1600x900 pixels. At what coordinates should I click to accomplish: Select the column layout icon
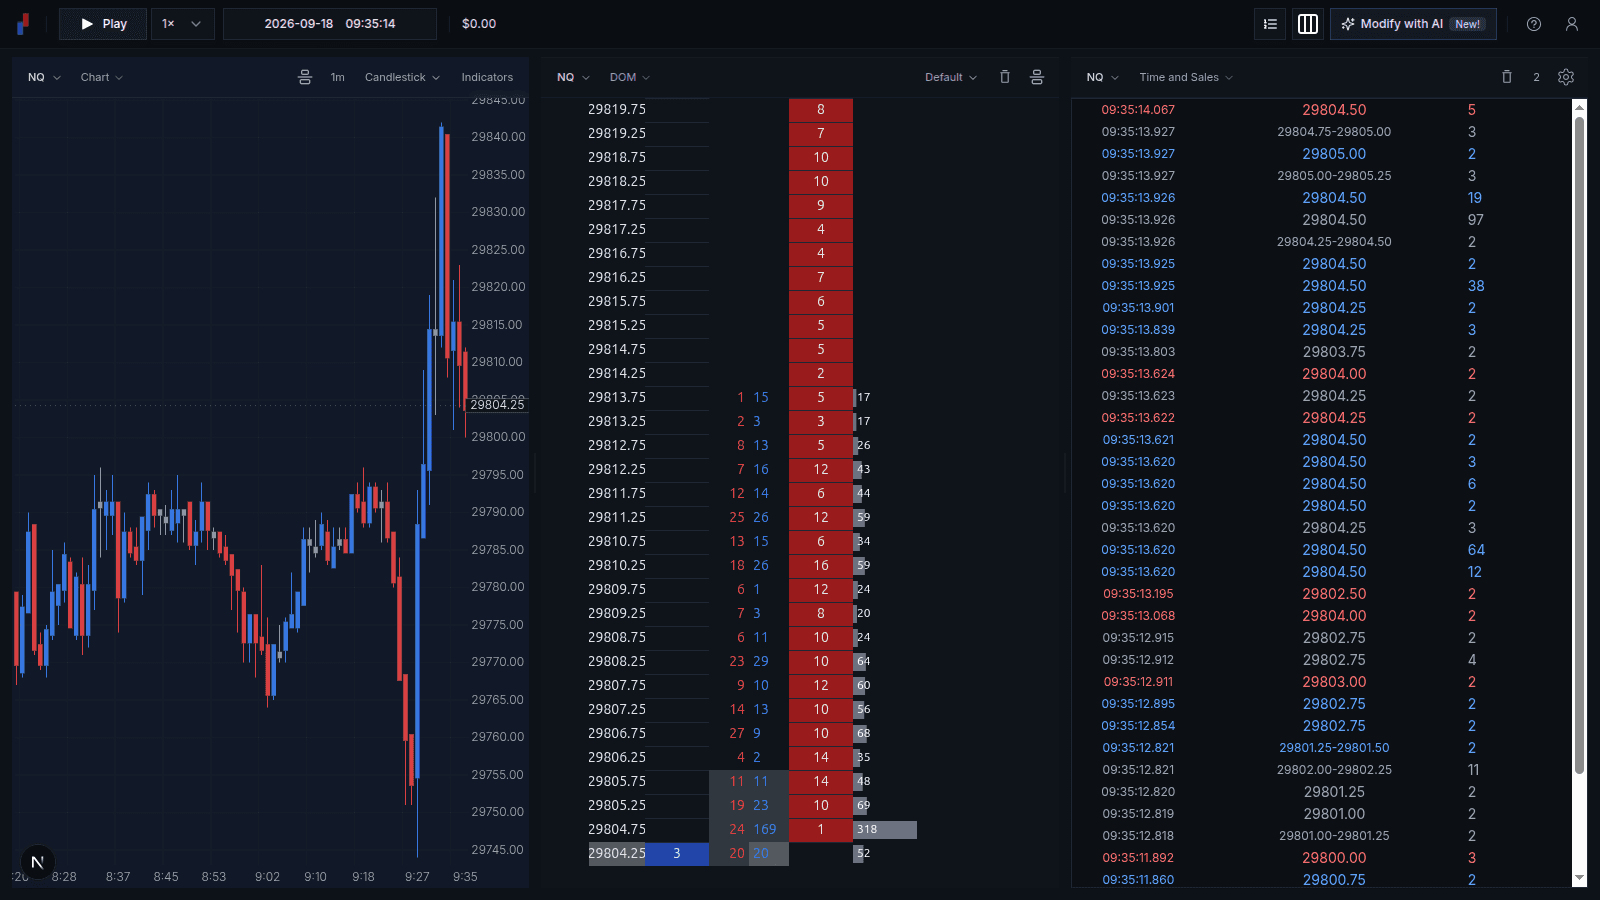pos(1307,24)
